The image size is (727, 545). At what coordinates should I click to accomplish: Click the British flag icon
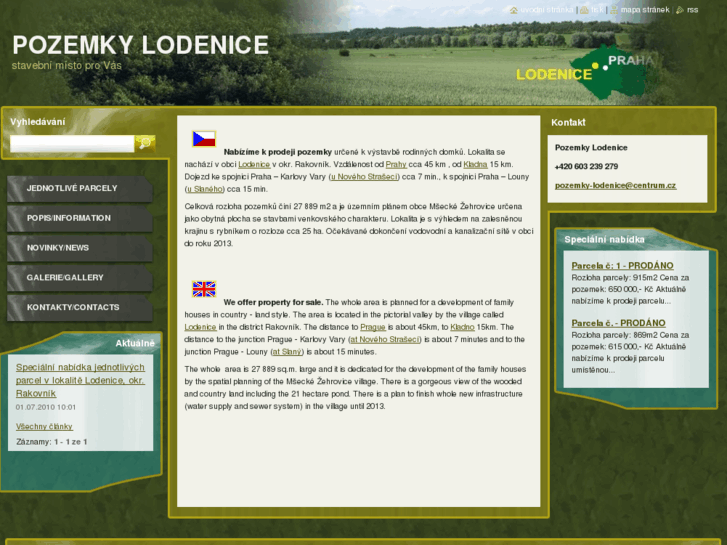[204, 289]
